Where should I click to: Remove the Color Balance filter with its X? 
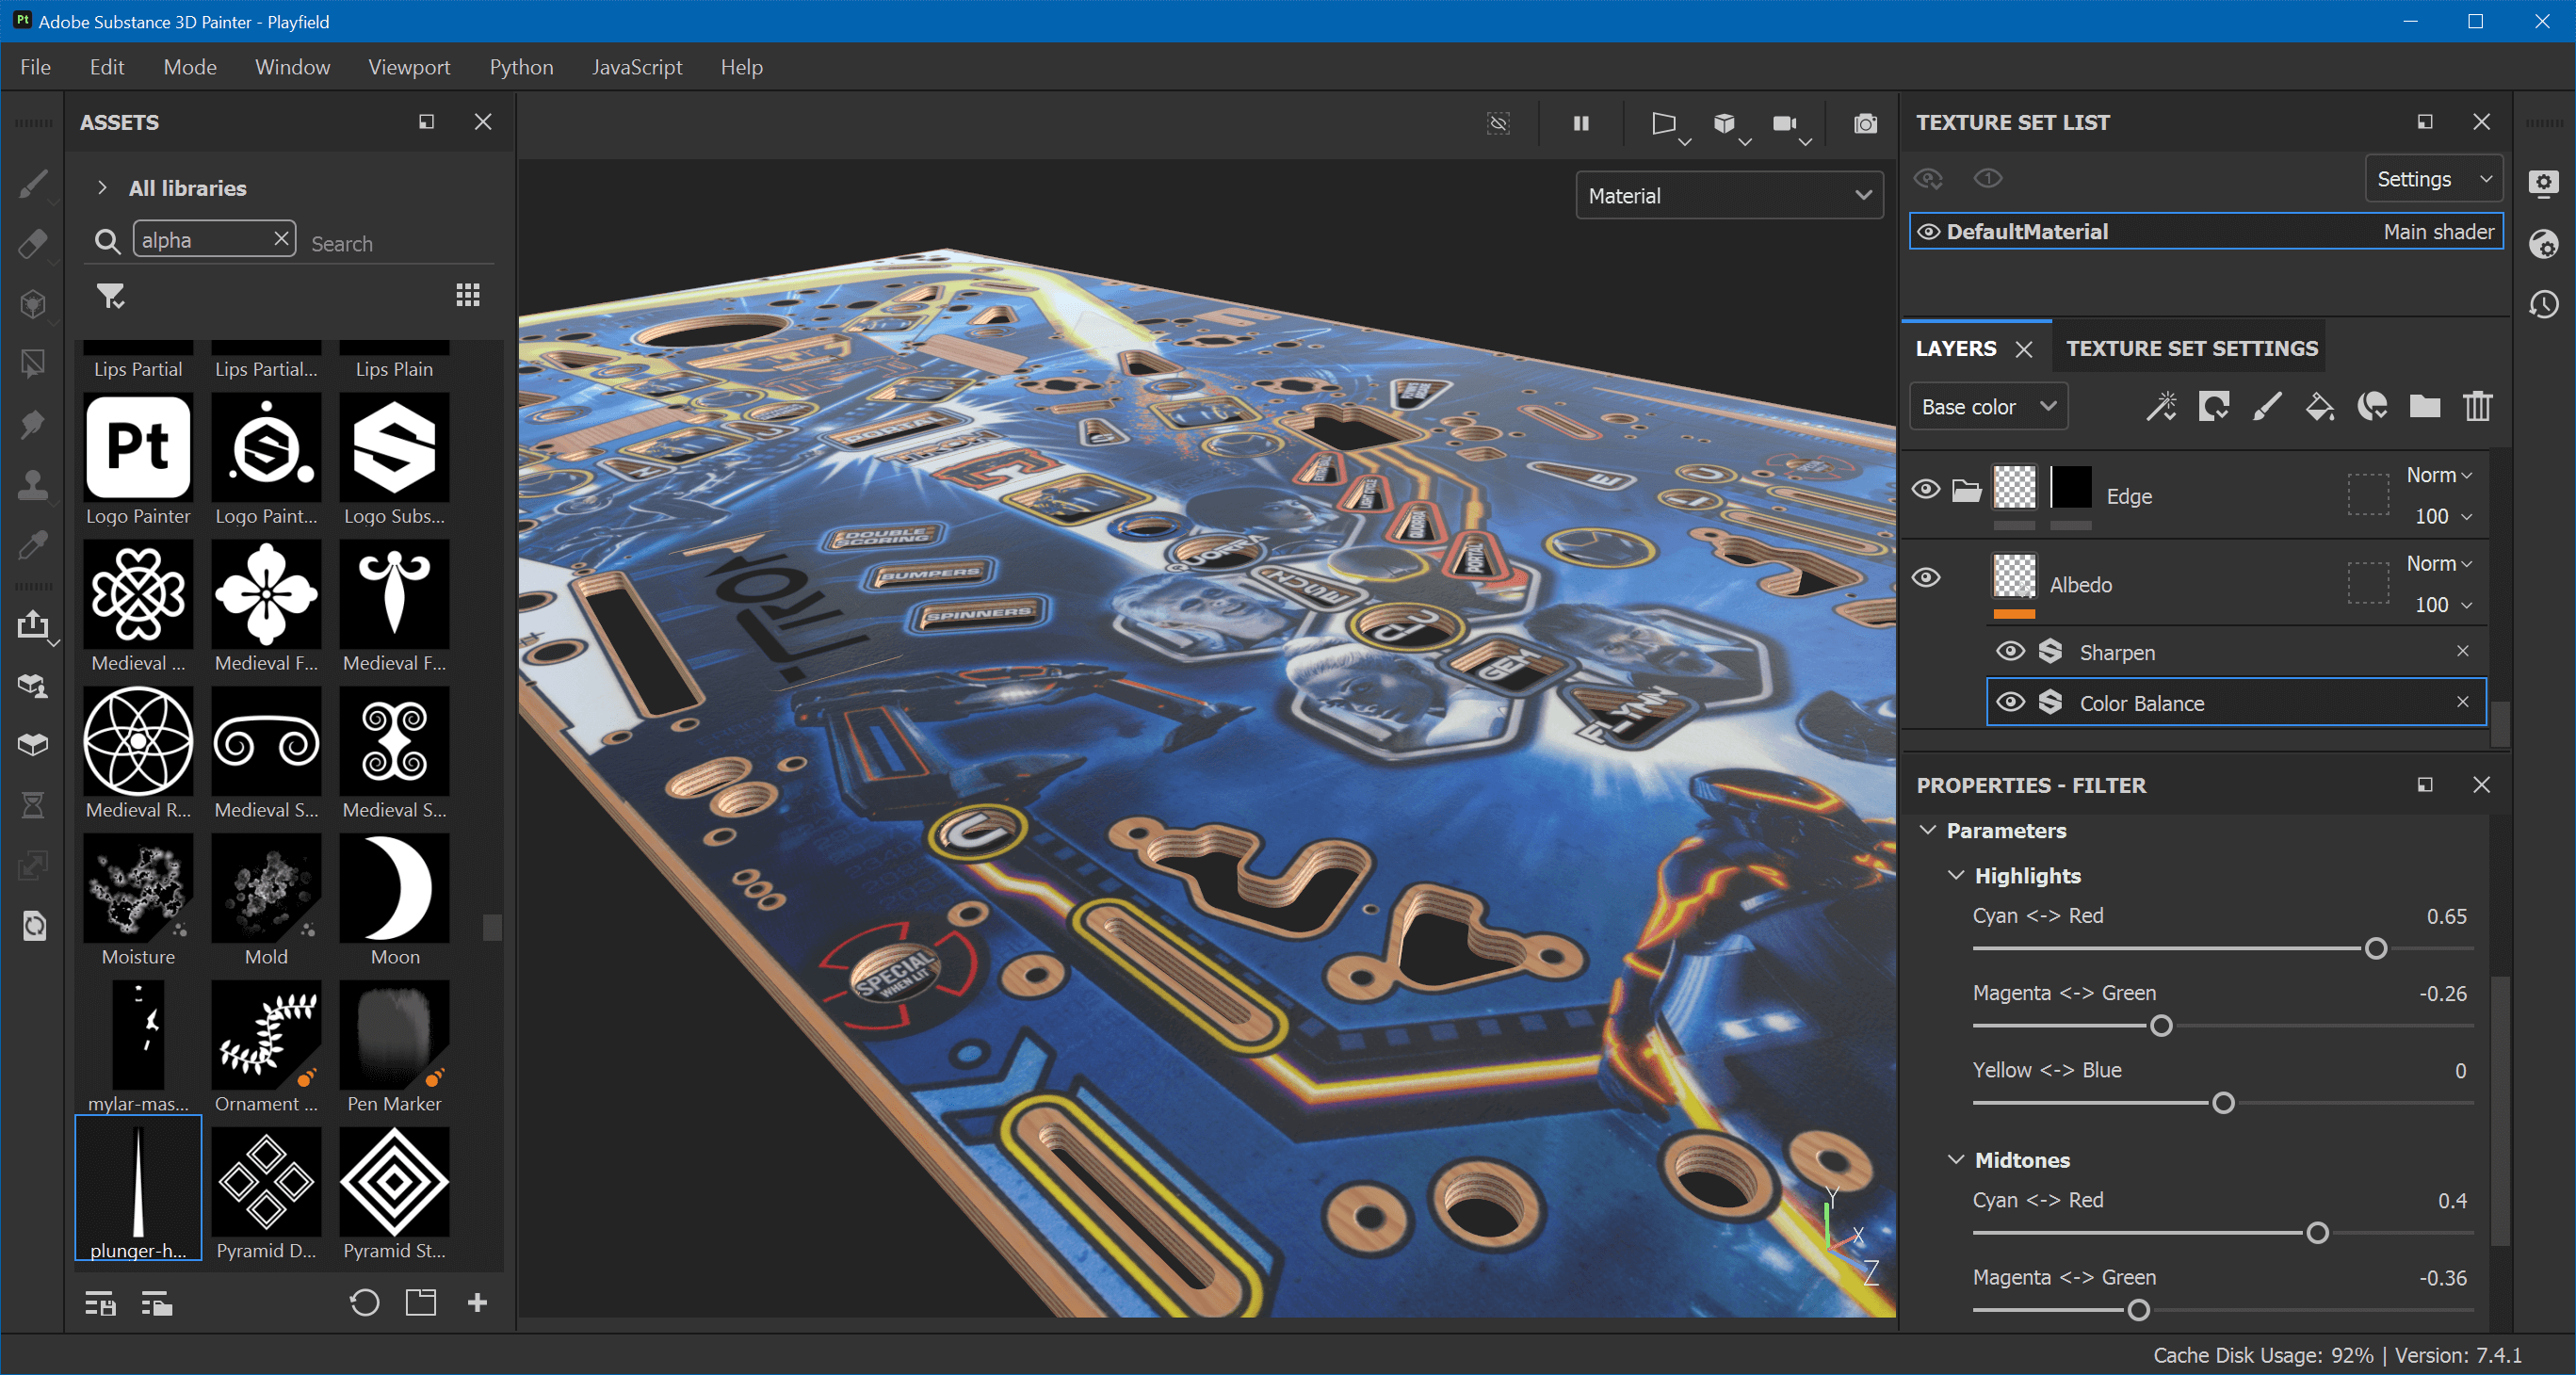coord(2462,702)
